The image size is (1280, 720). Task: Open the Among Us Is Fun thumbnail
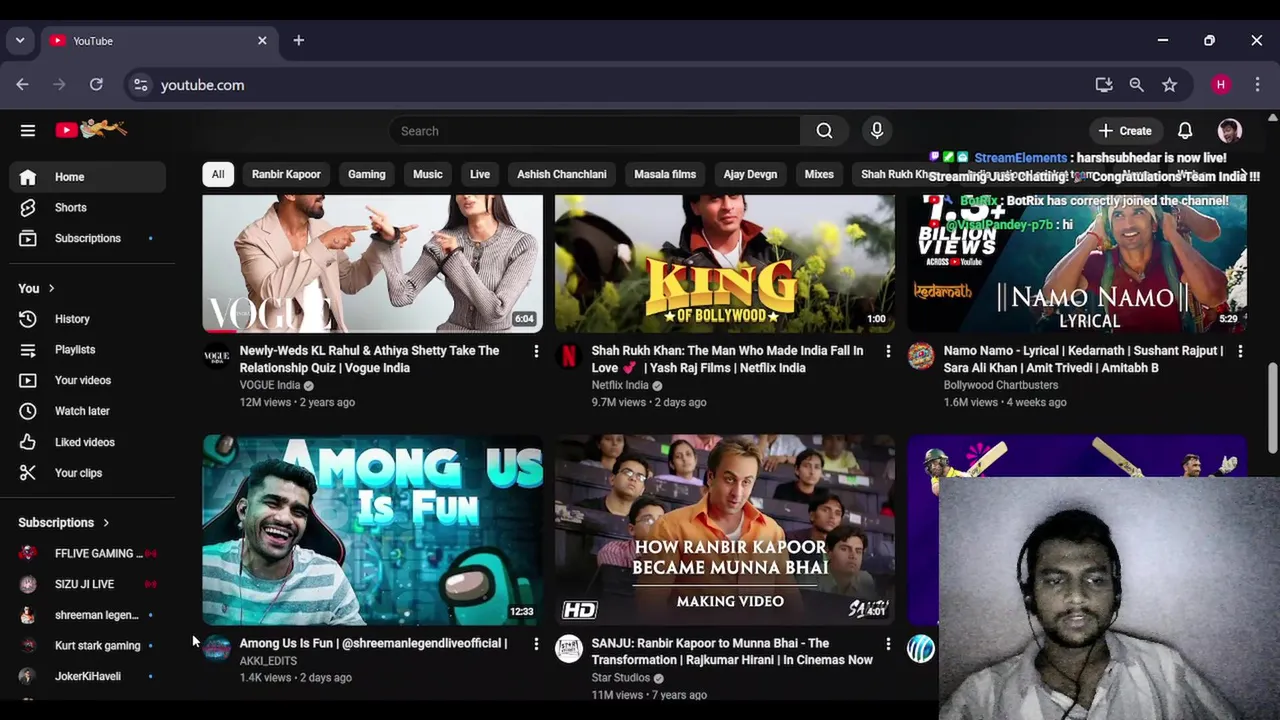tap(373, 530)
